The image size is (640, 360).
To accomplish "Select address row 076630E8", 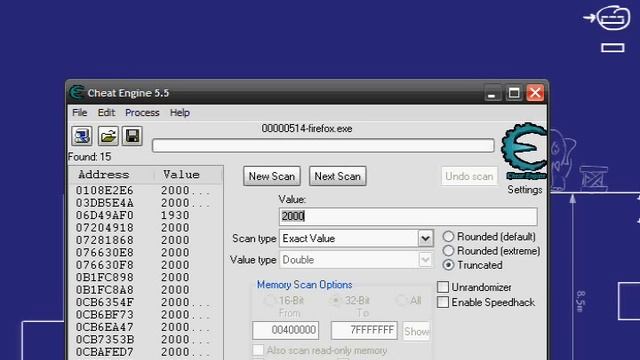I will click(146, 253).
